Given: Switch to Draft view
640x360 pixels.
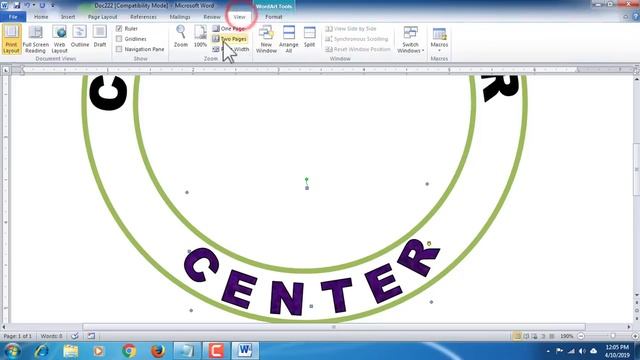Looking at the screenshot, I should tap(100, 37).
